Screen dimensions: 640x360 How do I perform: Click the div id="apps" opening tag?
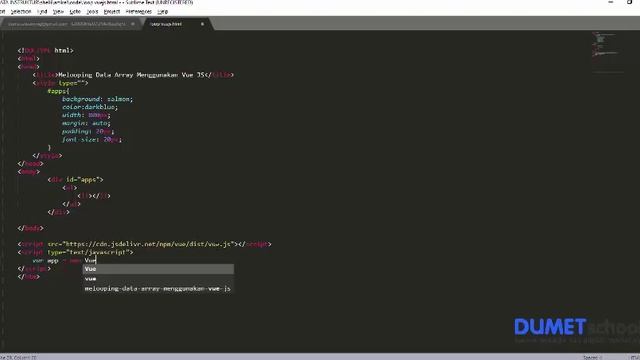click(75, 180)
